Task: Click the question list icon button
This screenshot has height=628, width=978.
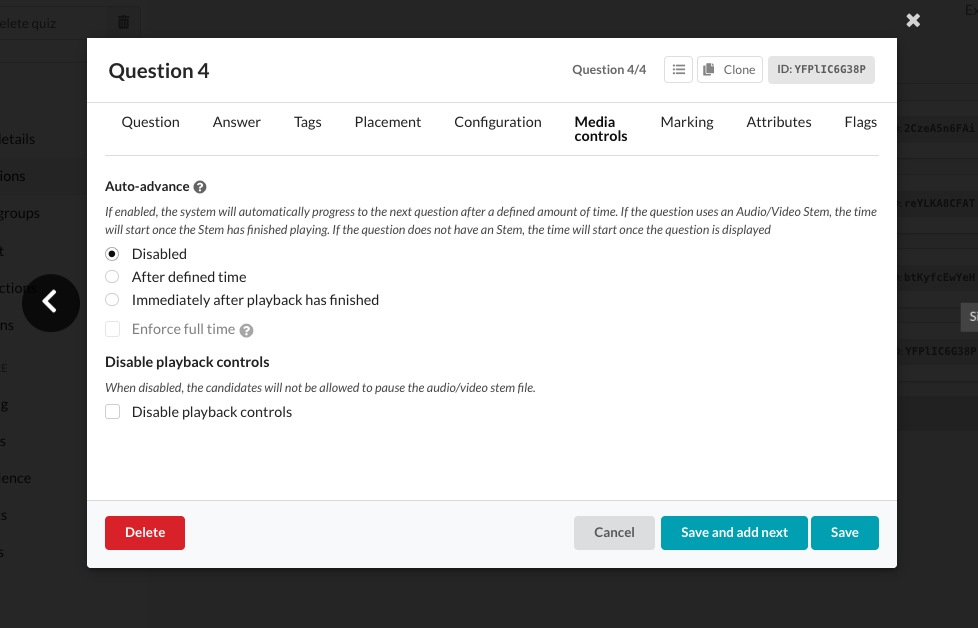Action: (679, 69)
